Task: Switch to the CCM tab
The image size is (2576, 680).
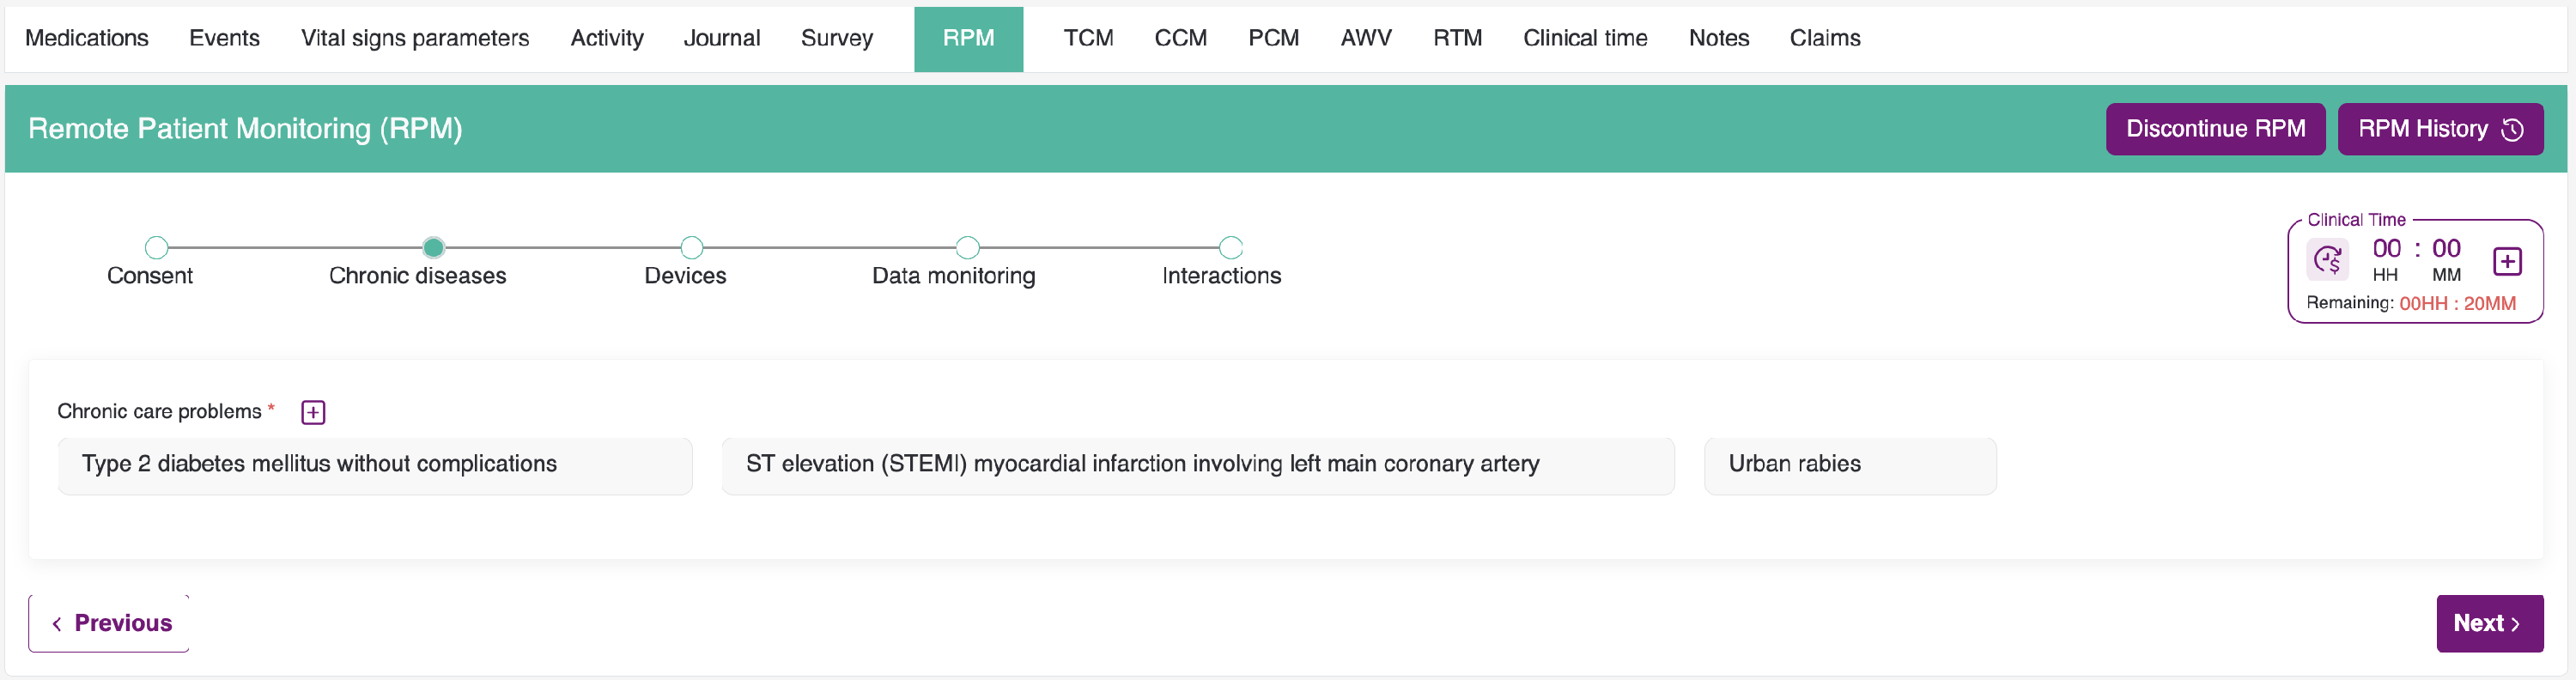Action: pos(1180,38)
